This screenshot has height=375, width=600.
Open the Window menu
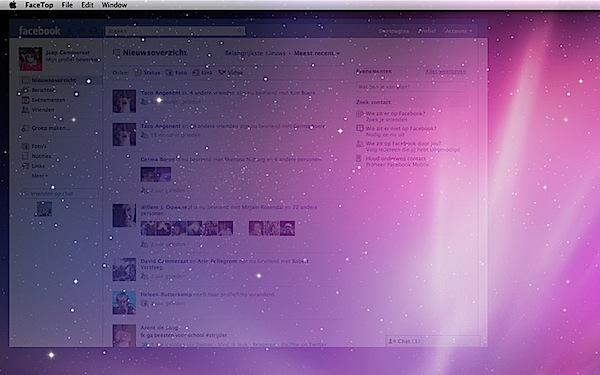click(114, 5)
